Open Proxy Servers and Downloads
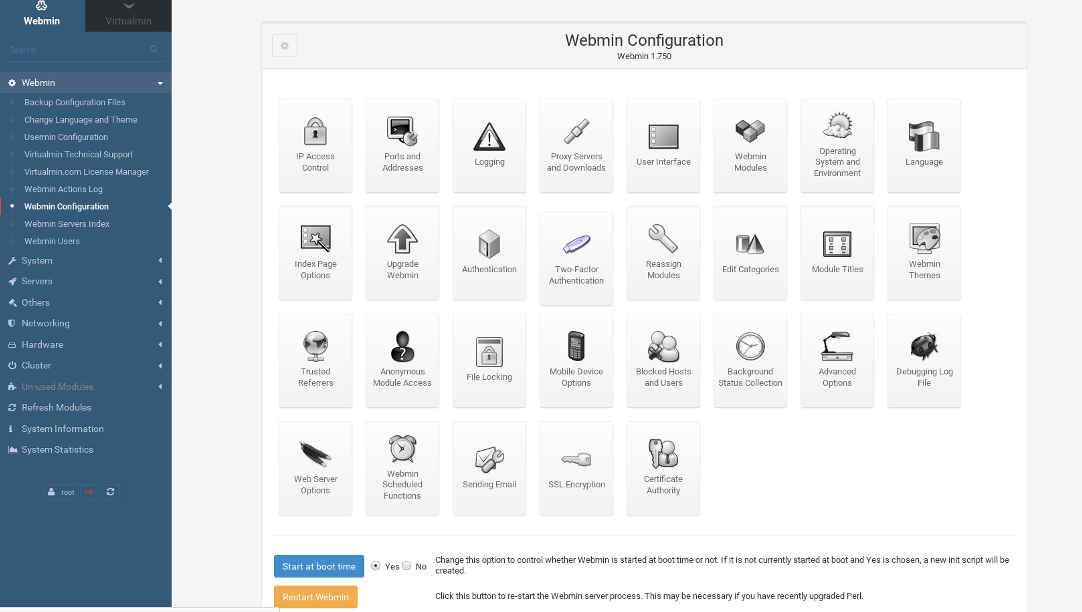 tap(576, 146)
